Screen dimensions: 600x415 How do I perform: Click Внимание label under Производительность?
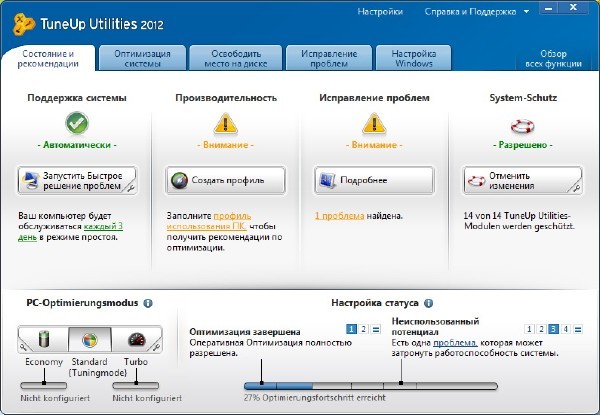click(x=225, y=145)
